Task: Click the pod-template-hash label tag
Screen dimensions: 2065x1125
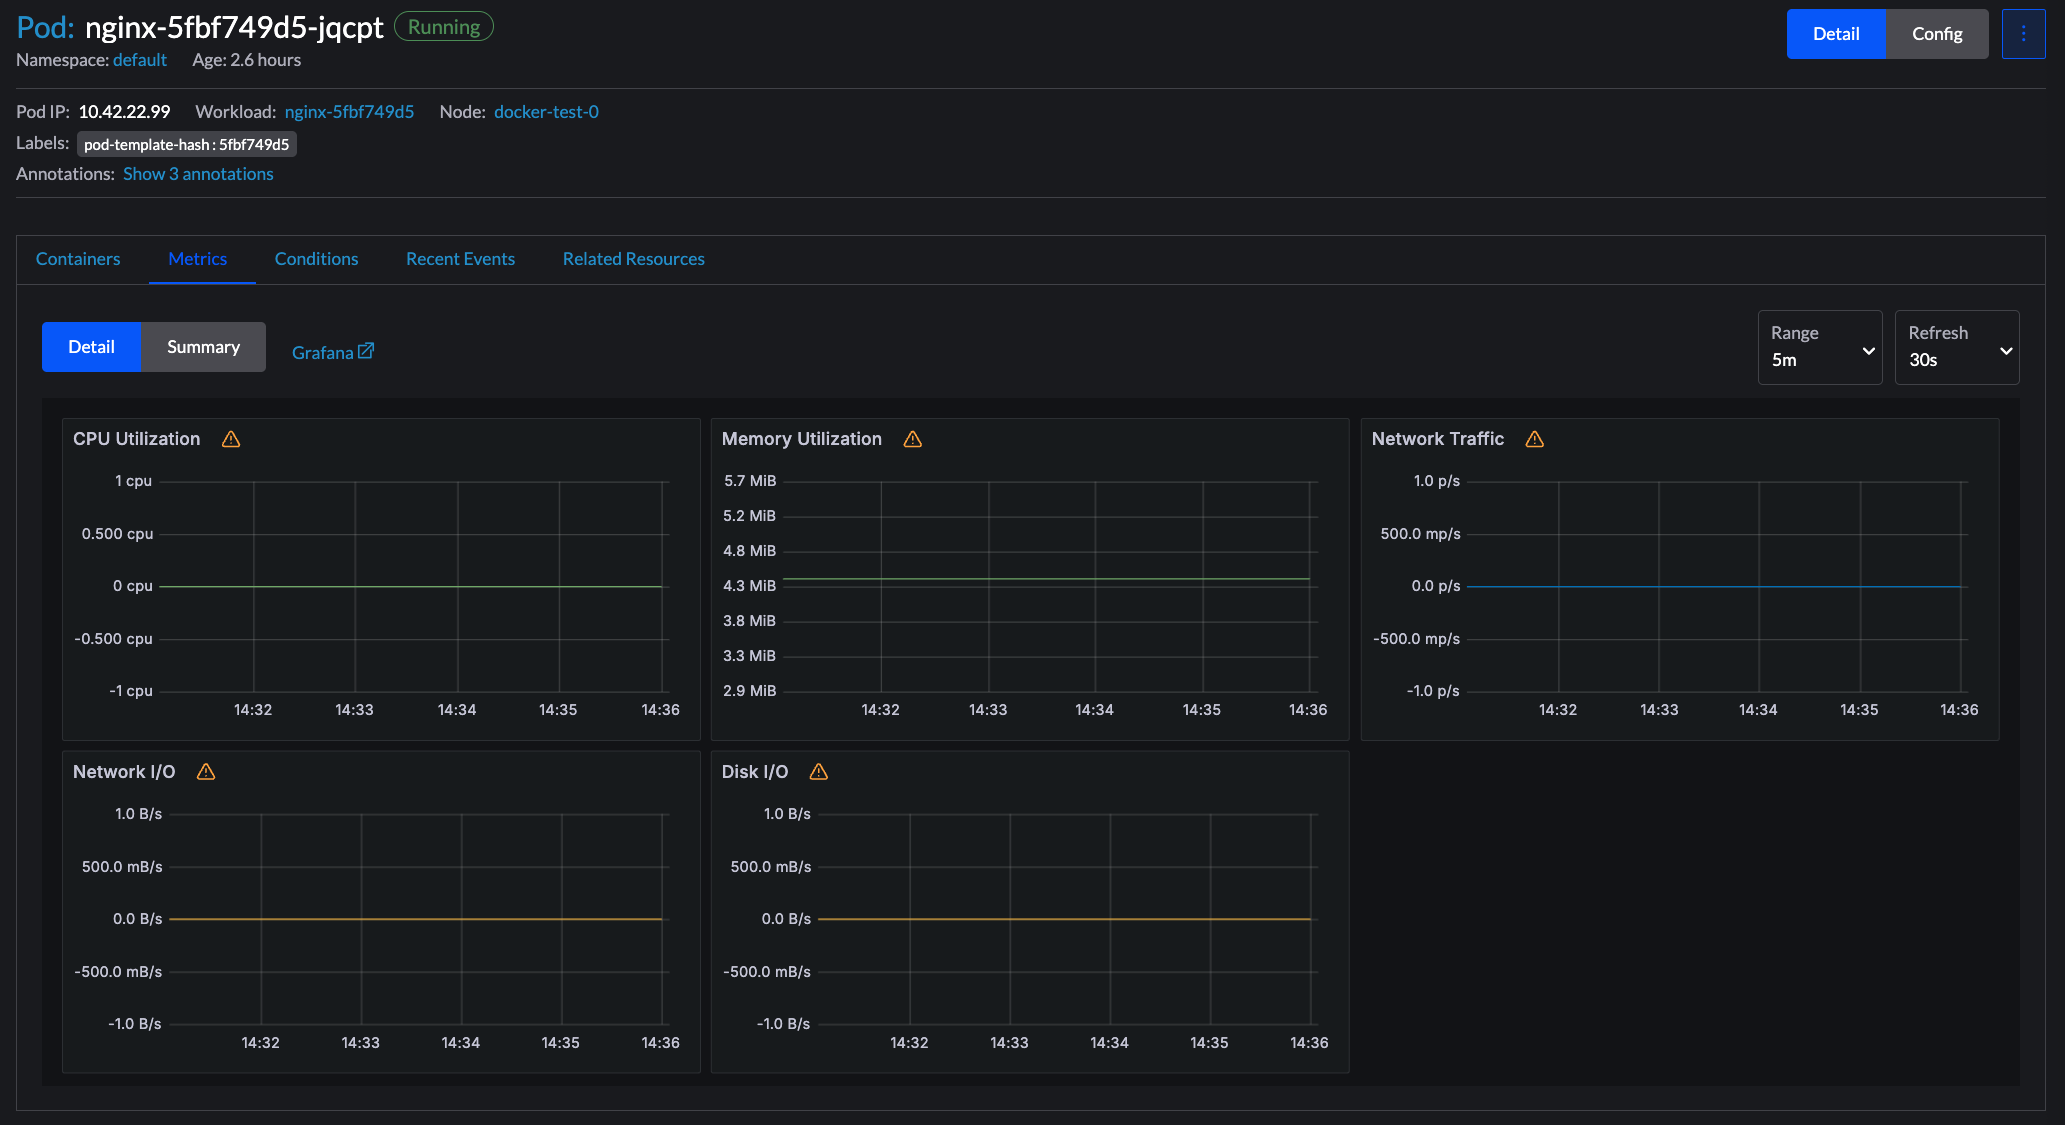Action: pyautogui.click(x=187, y=145)
